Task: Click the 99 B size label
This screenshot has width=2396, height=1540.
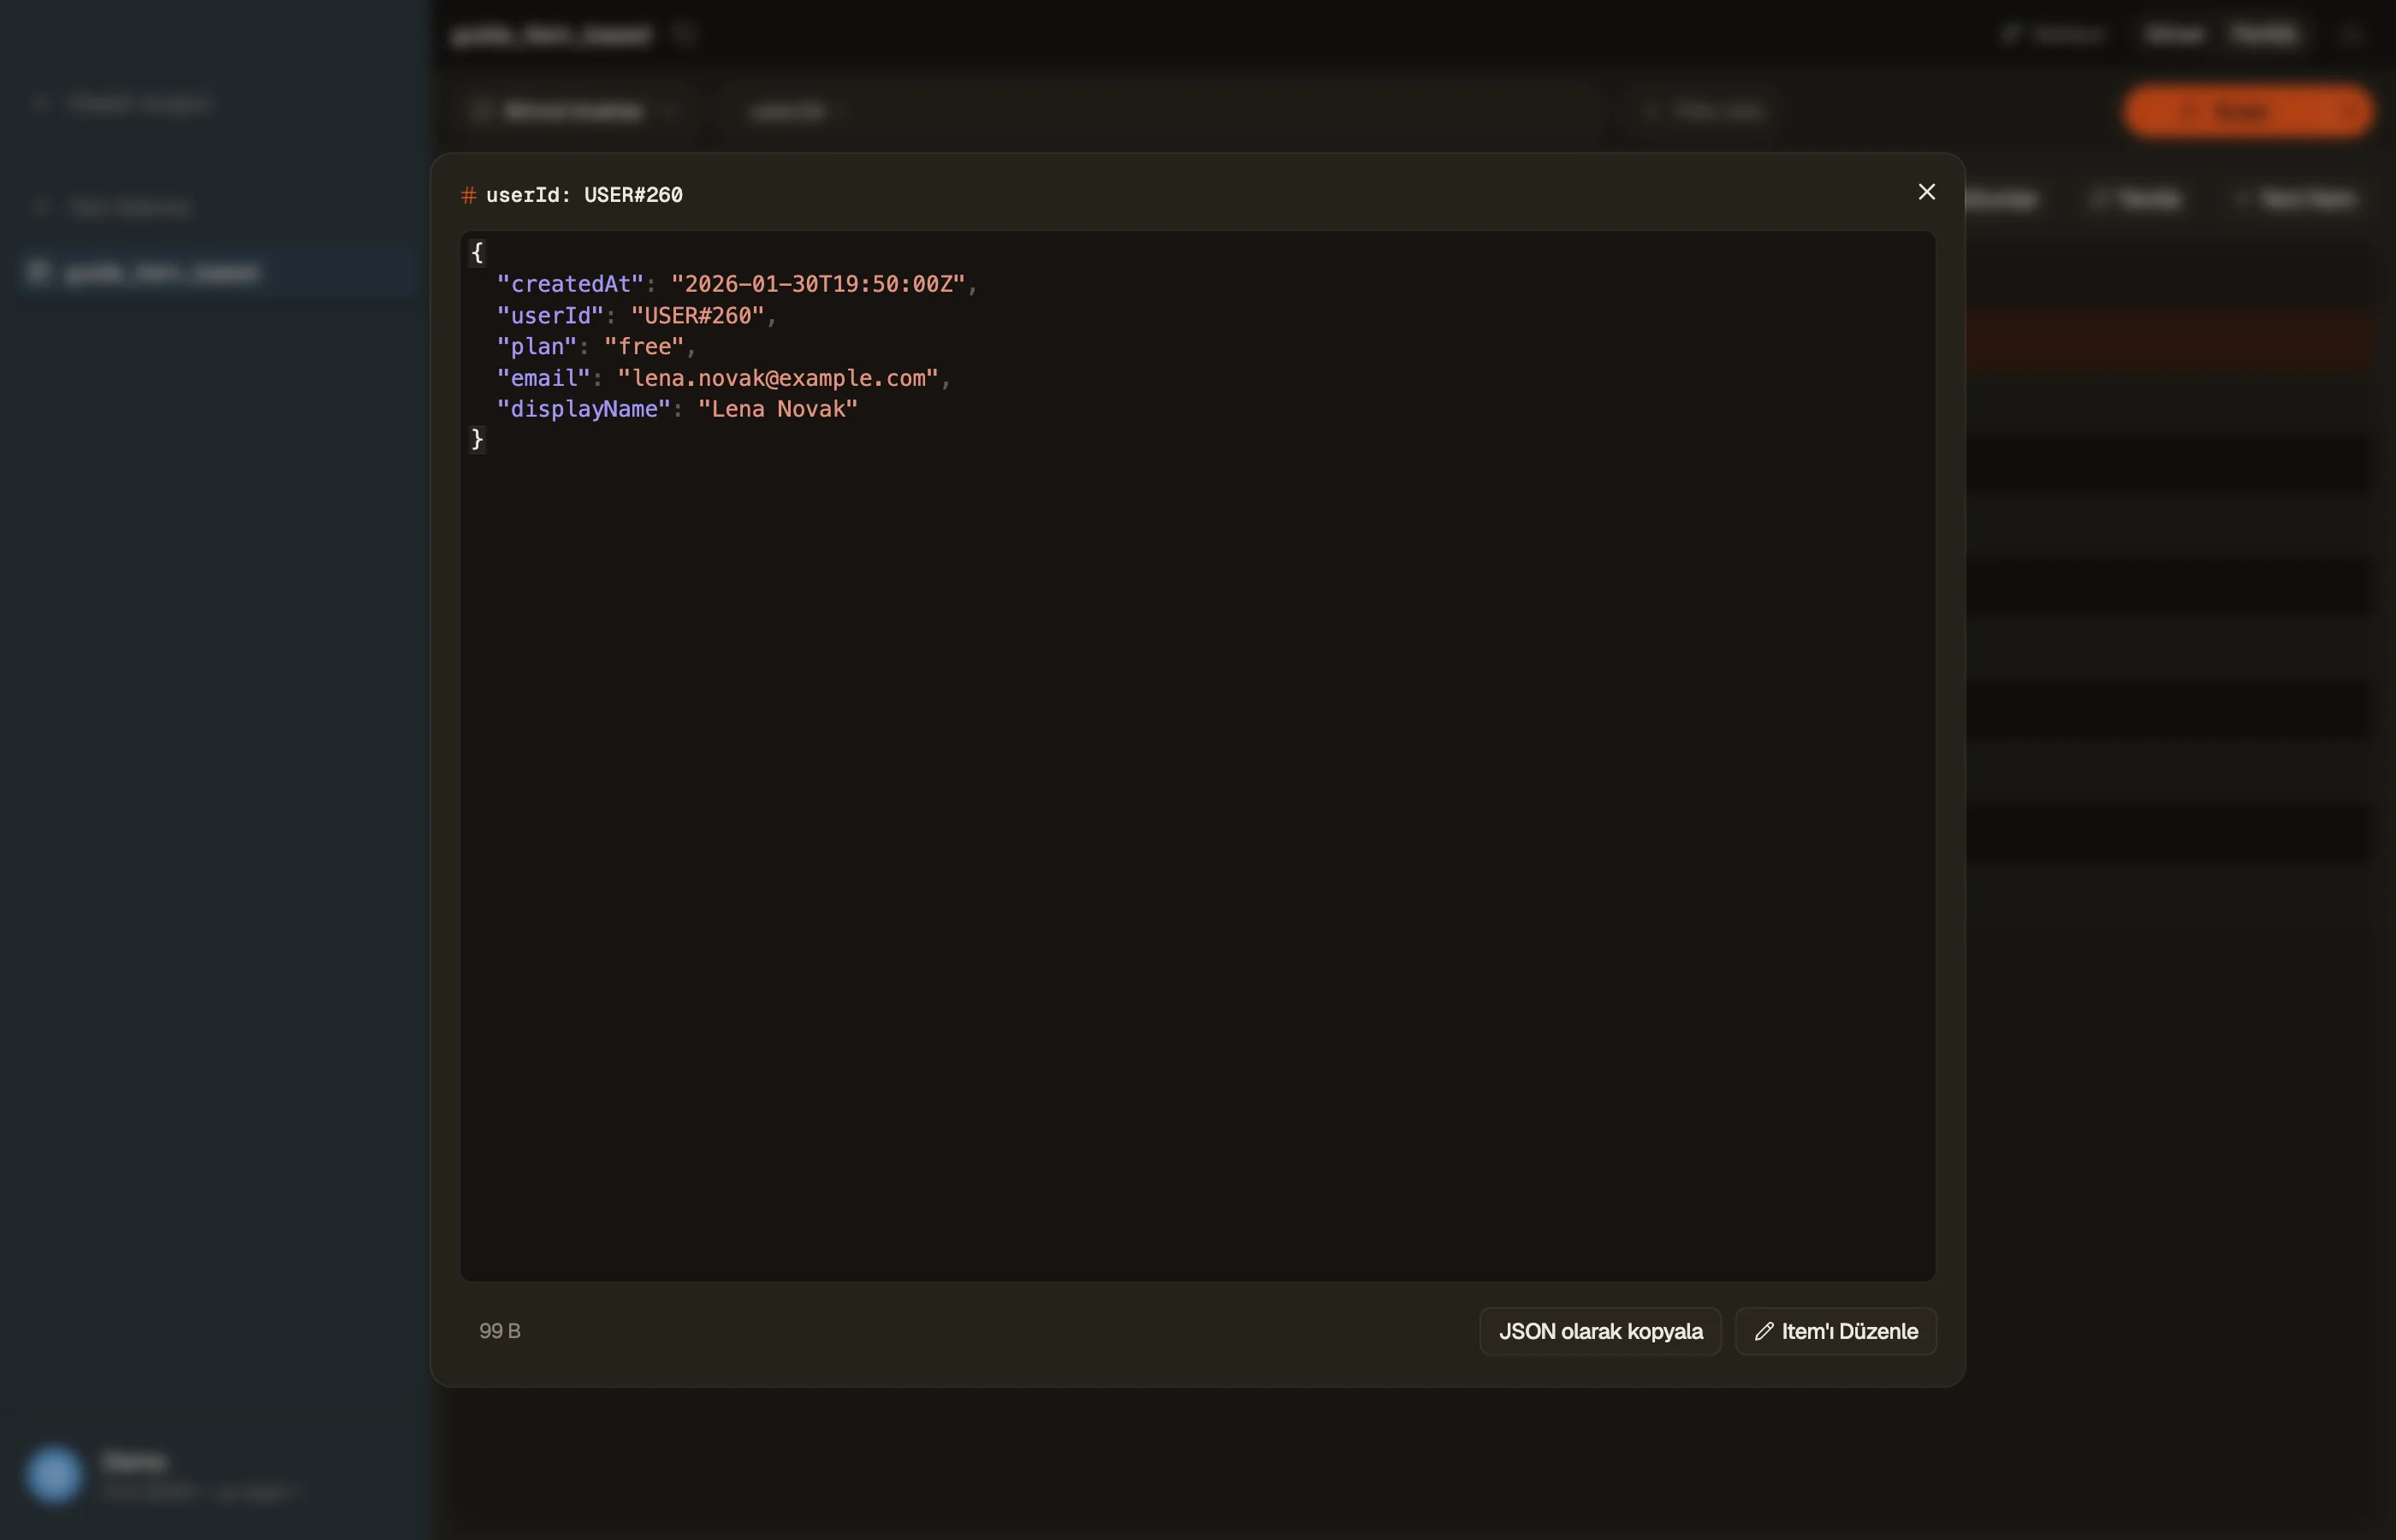Action: tap(500, 1331)
